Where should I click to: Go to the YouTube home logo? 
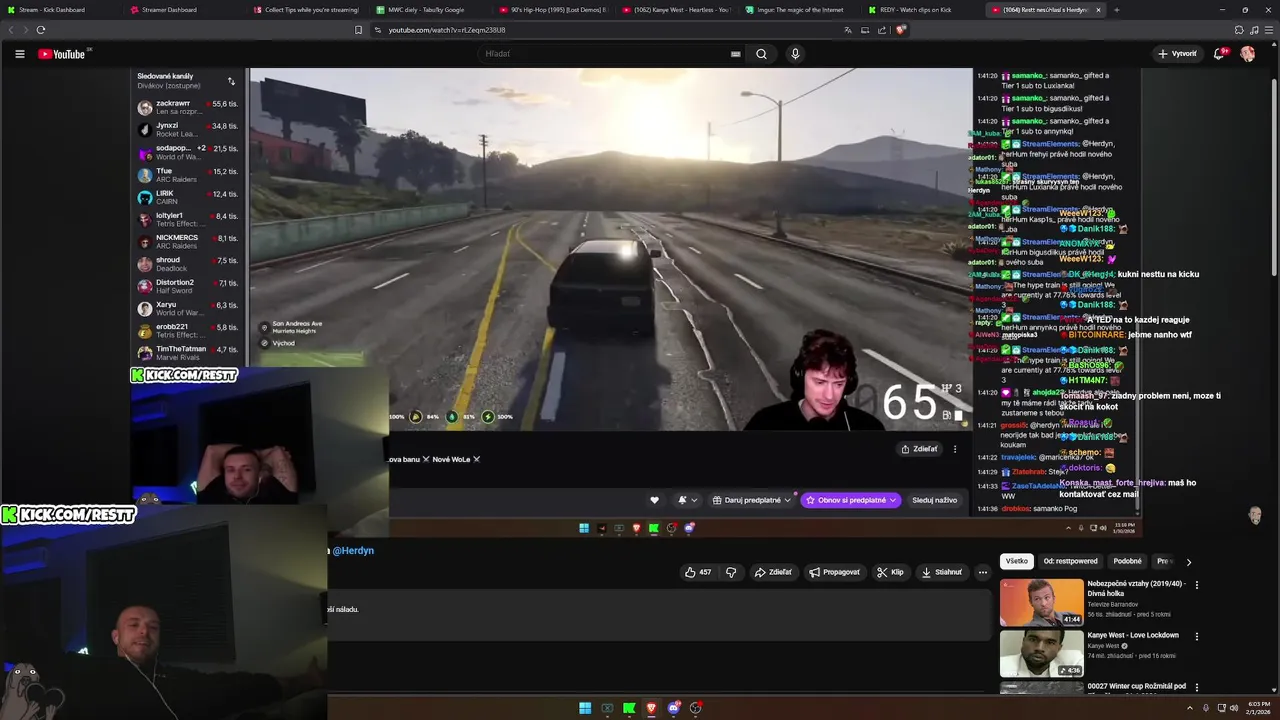pos(62,54)
